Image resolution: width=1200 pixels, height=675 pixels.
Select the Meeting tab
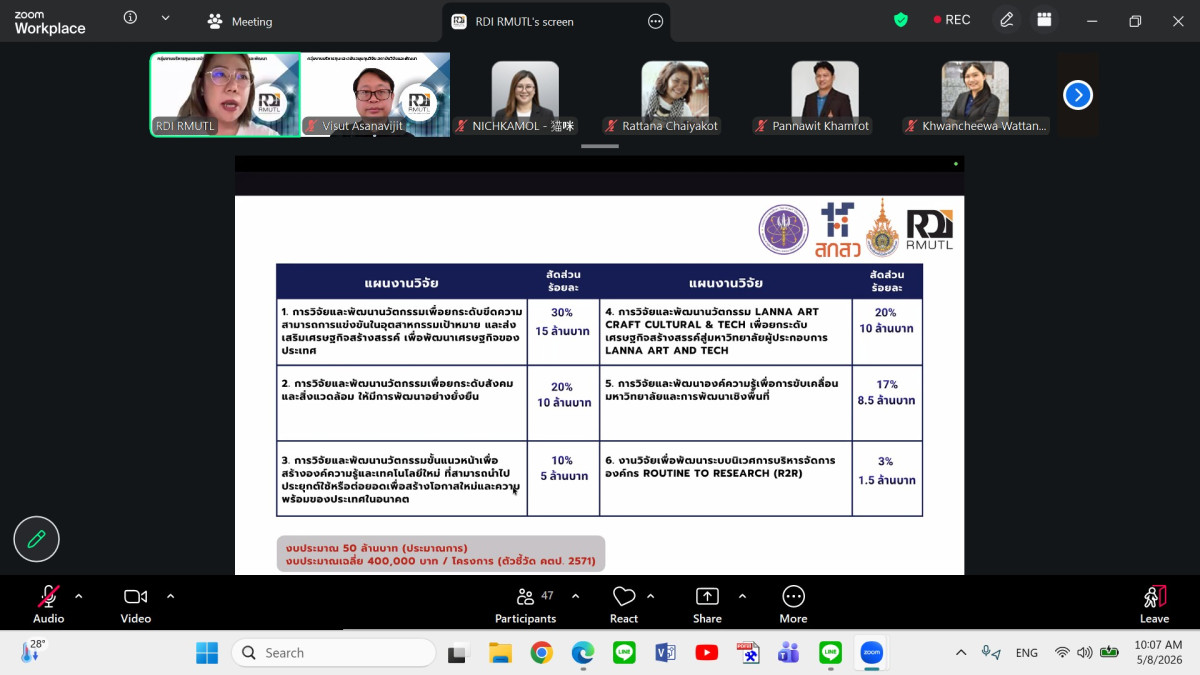click(240, 21)
